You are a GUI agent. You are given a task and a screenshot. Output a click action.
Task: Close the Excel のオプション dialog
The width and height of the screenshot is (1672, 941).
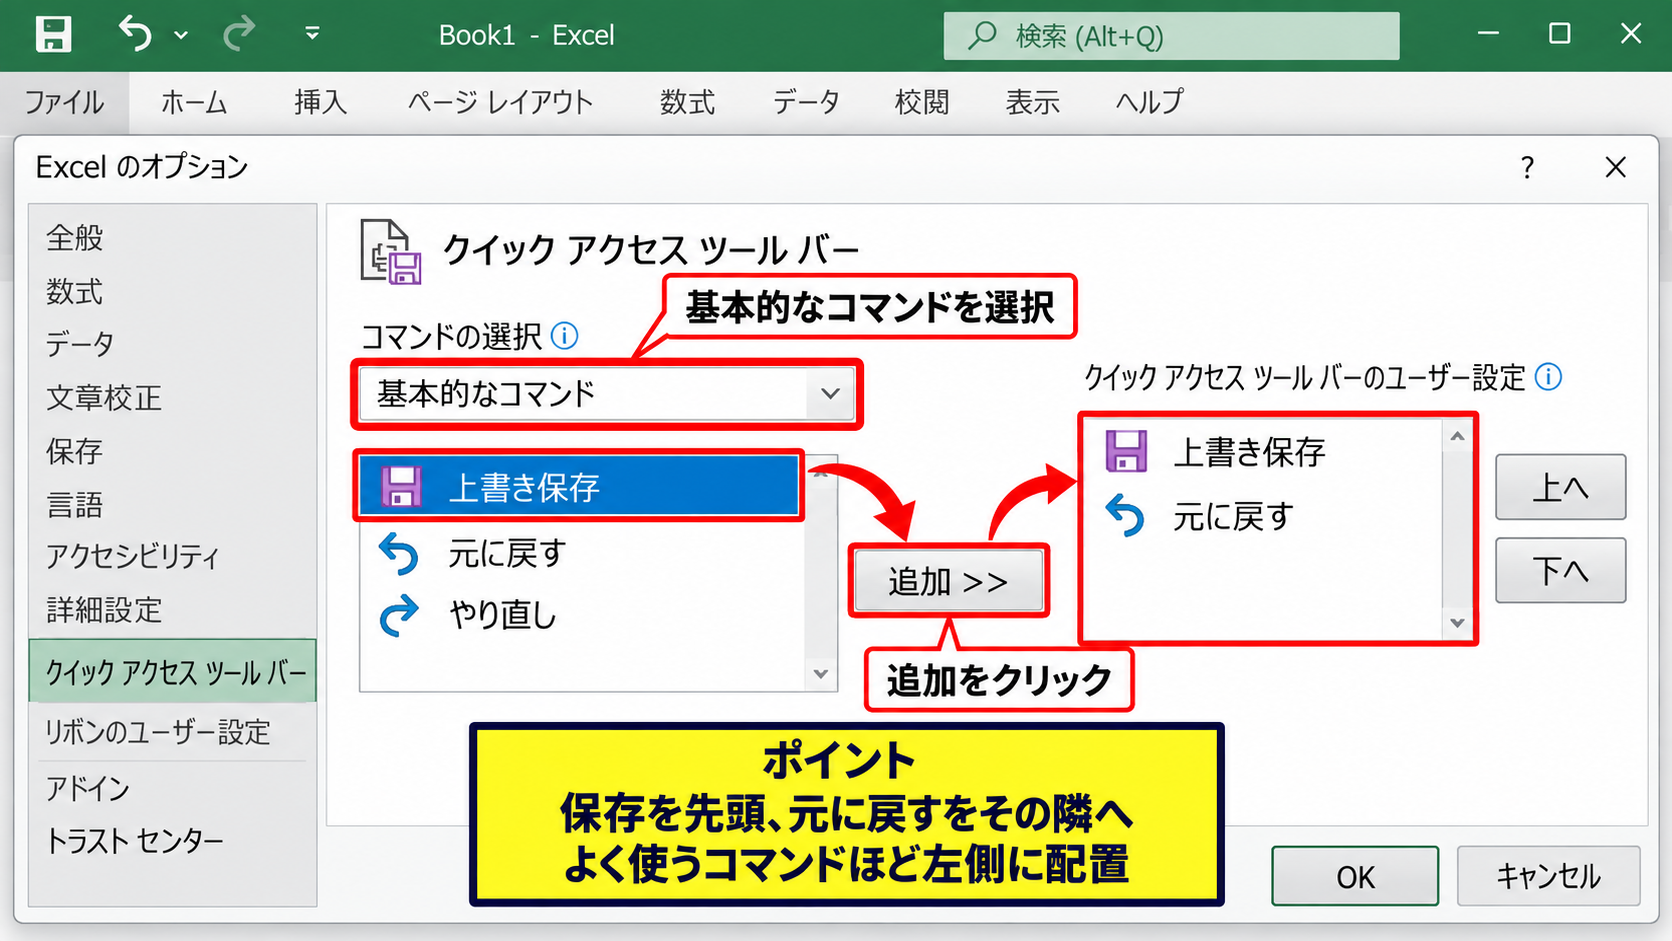tap(1615, 168)
